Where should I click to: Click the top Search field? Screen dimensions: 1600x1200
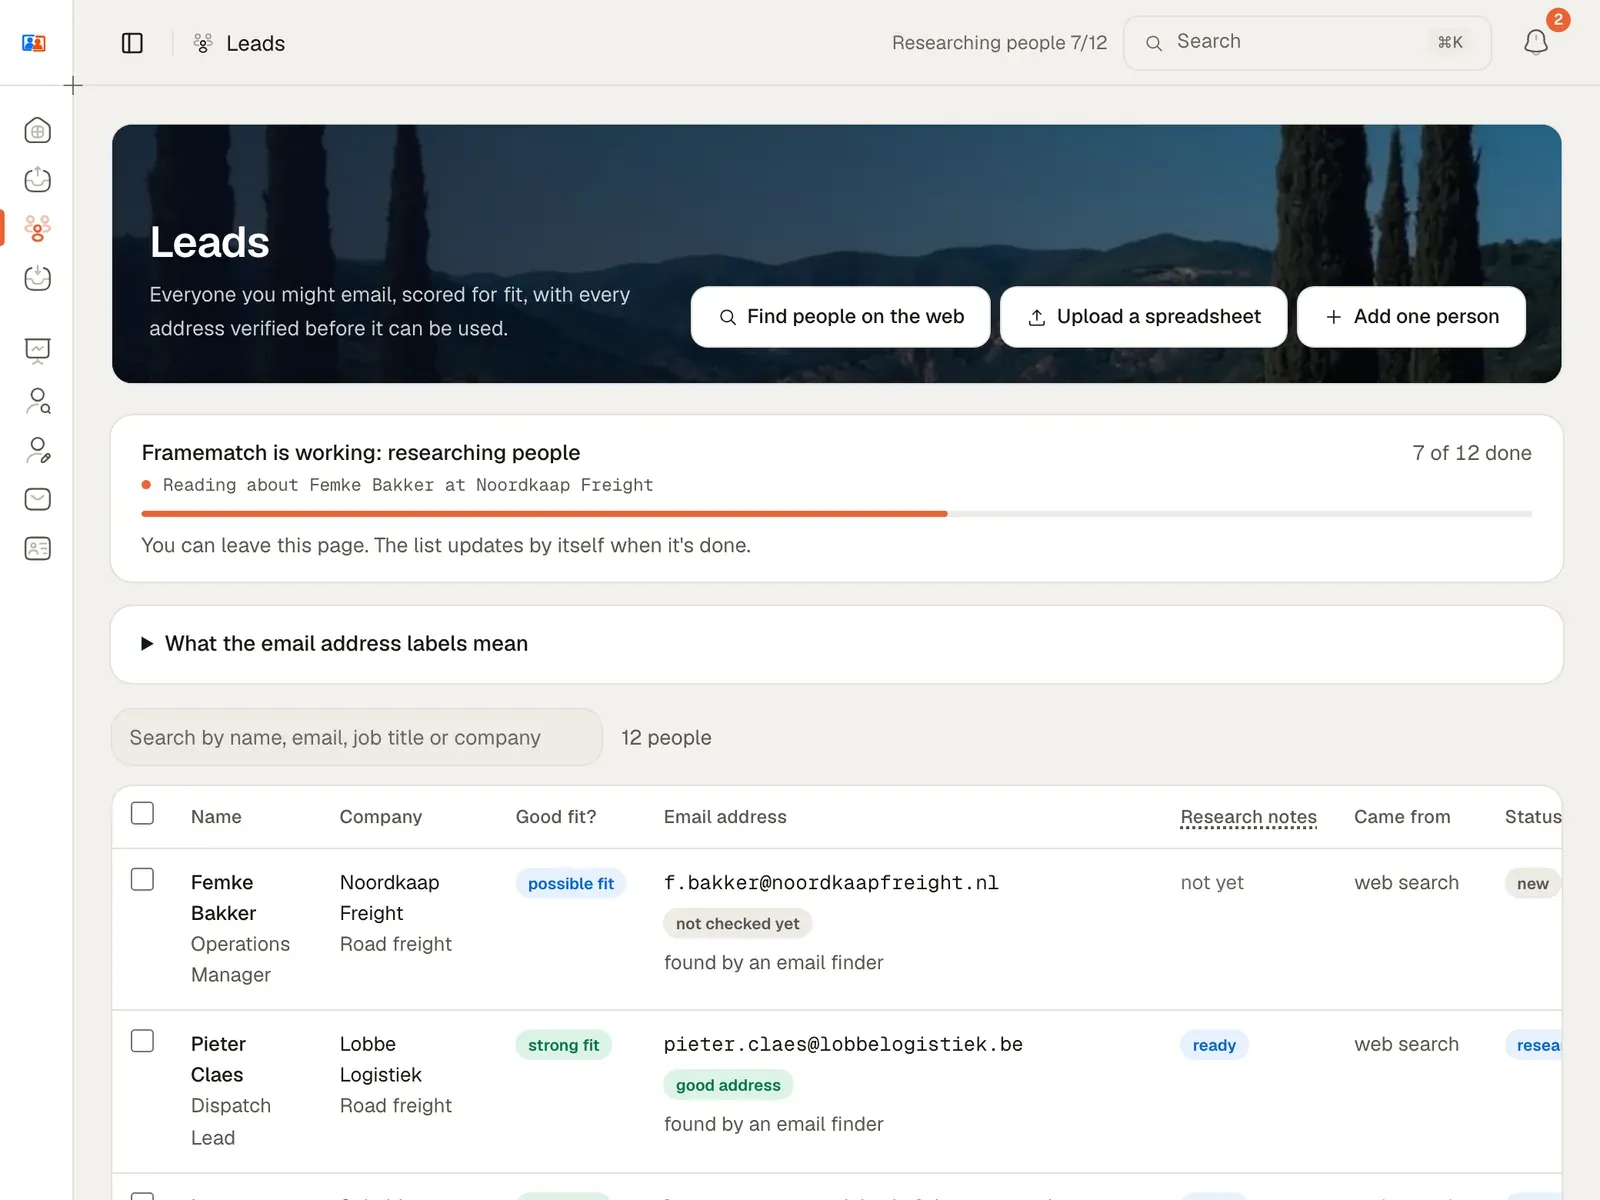1307,43
